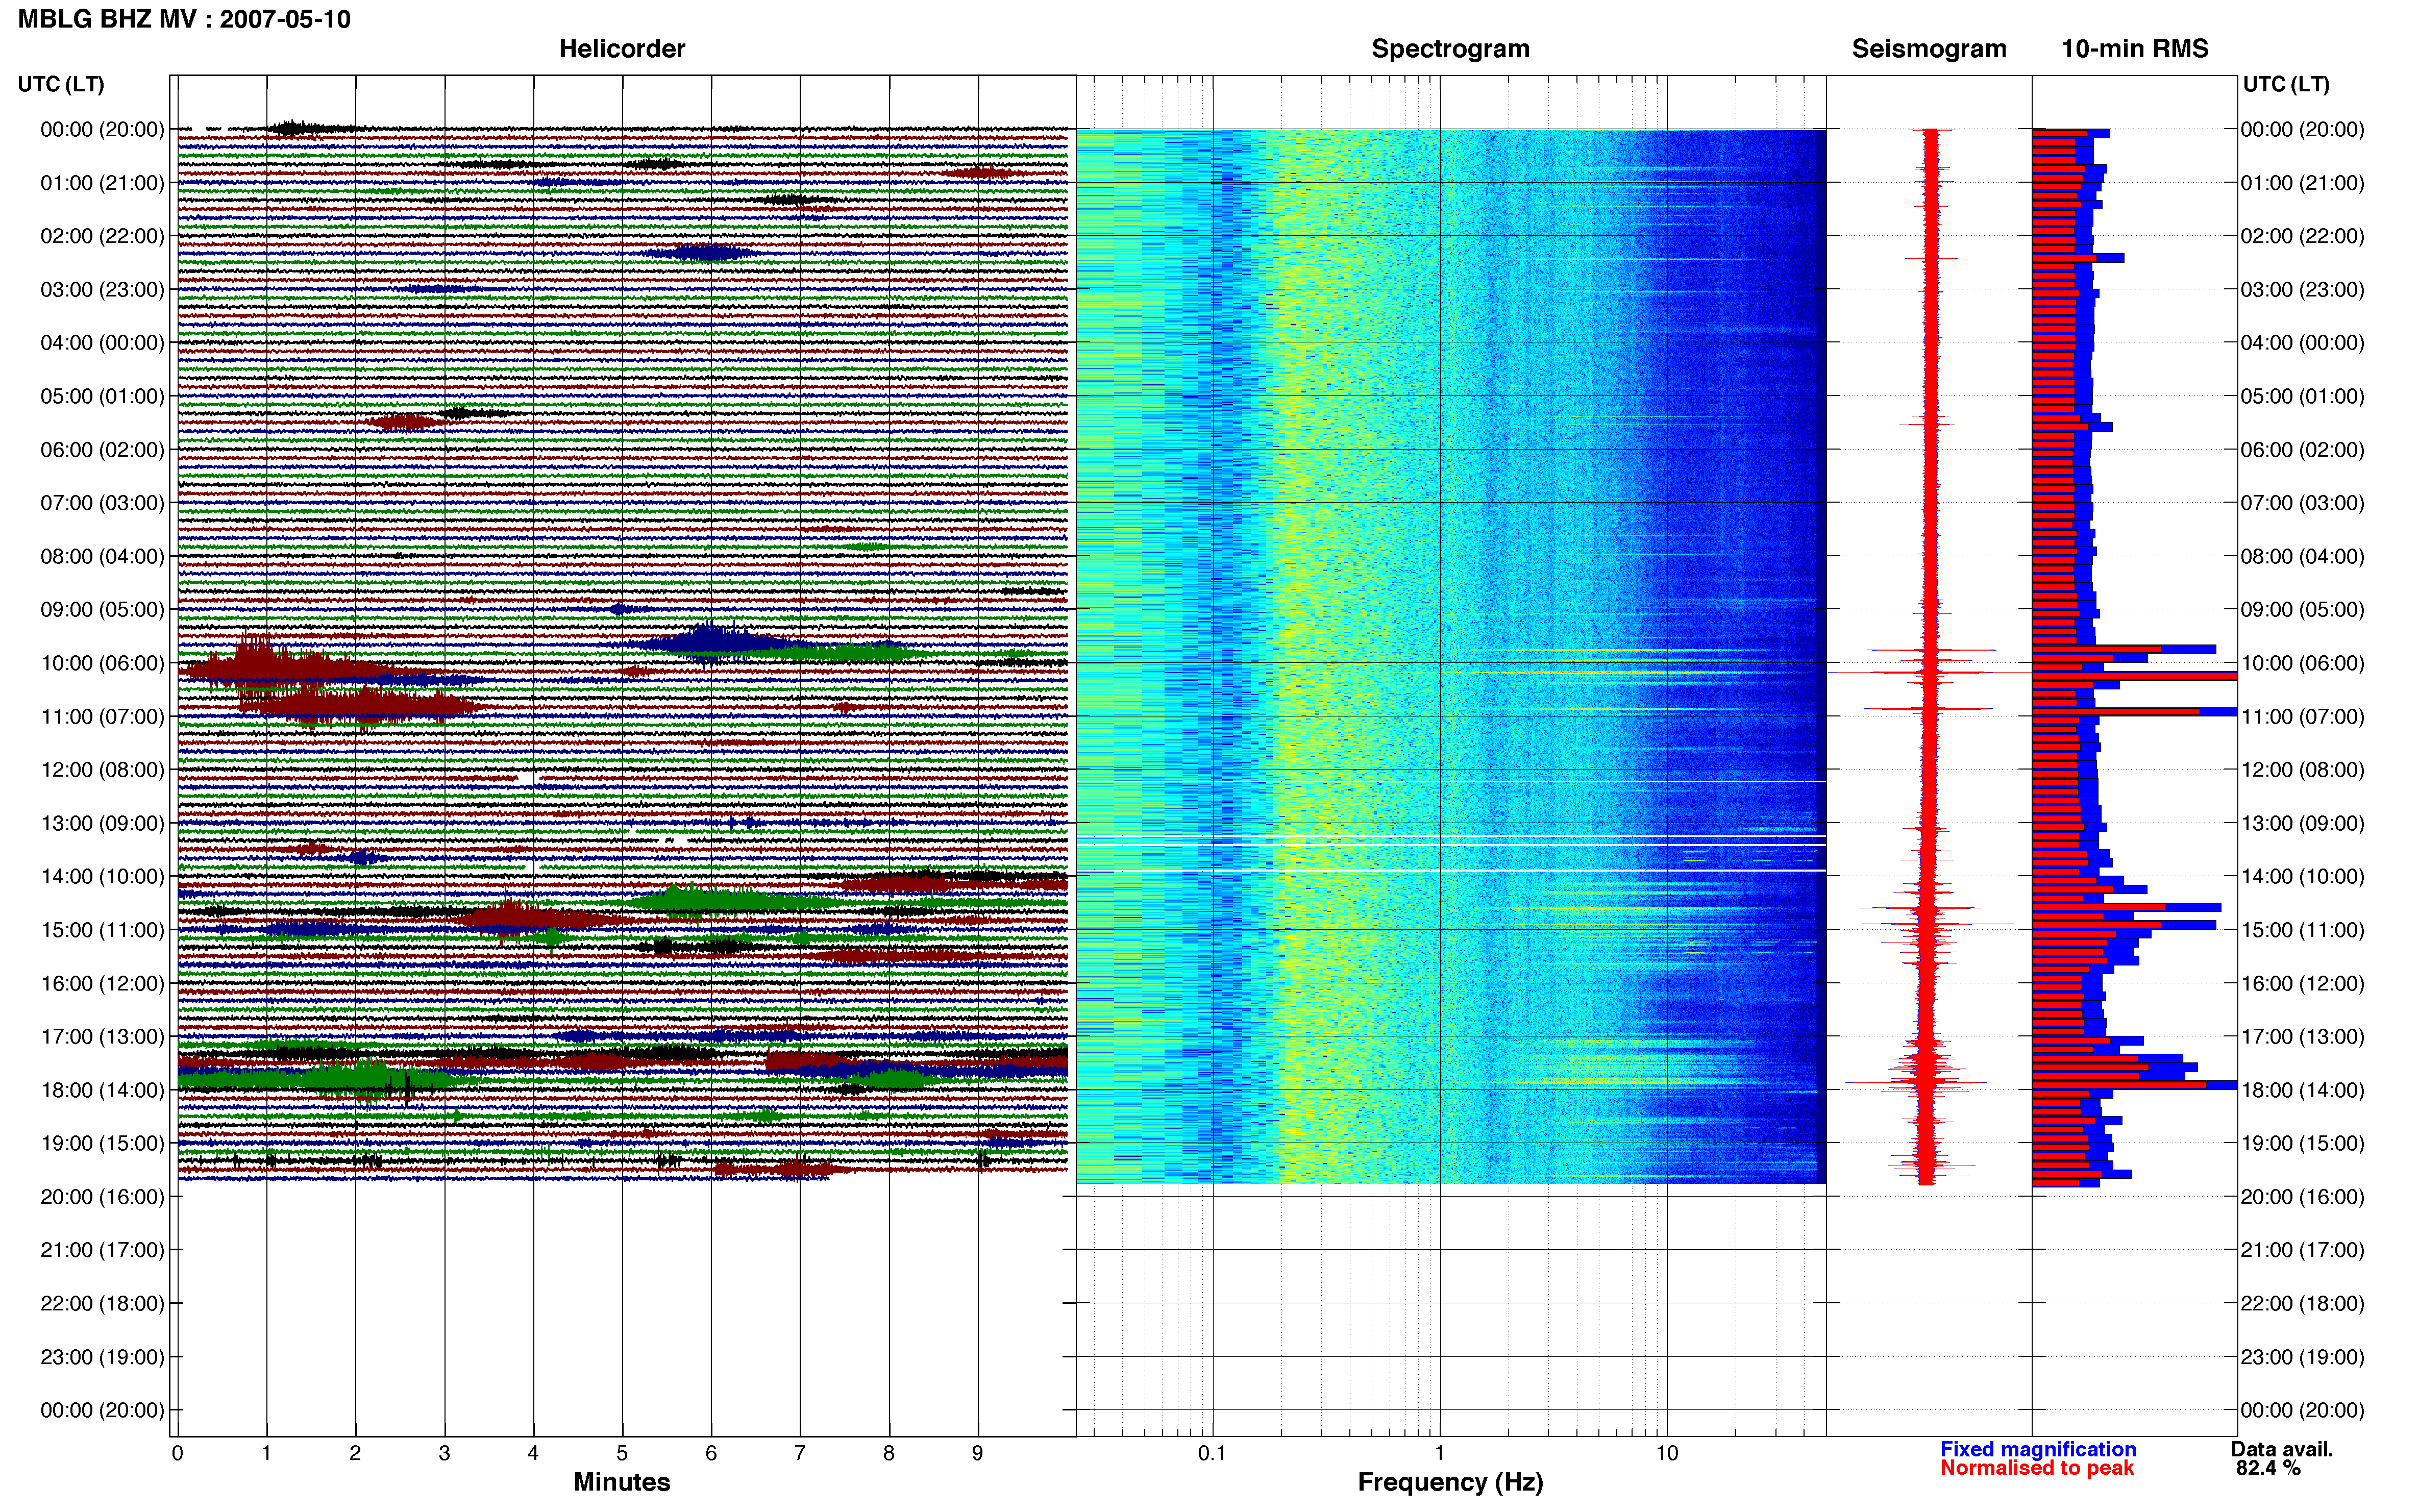Click the spectrogram frequency tick '0.1'
2419x1512 pixels.
[1212, 1453]
